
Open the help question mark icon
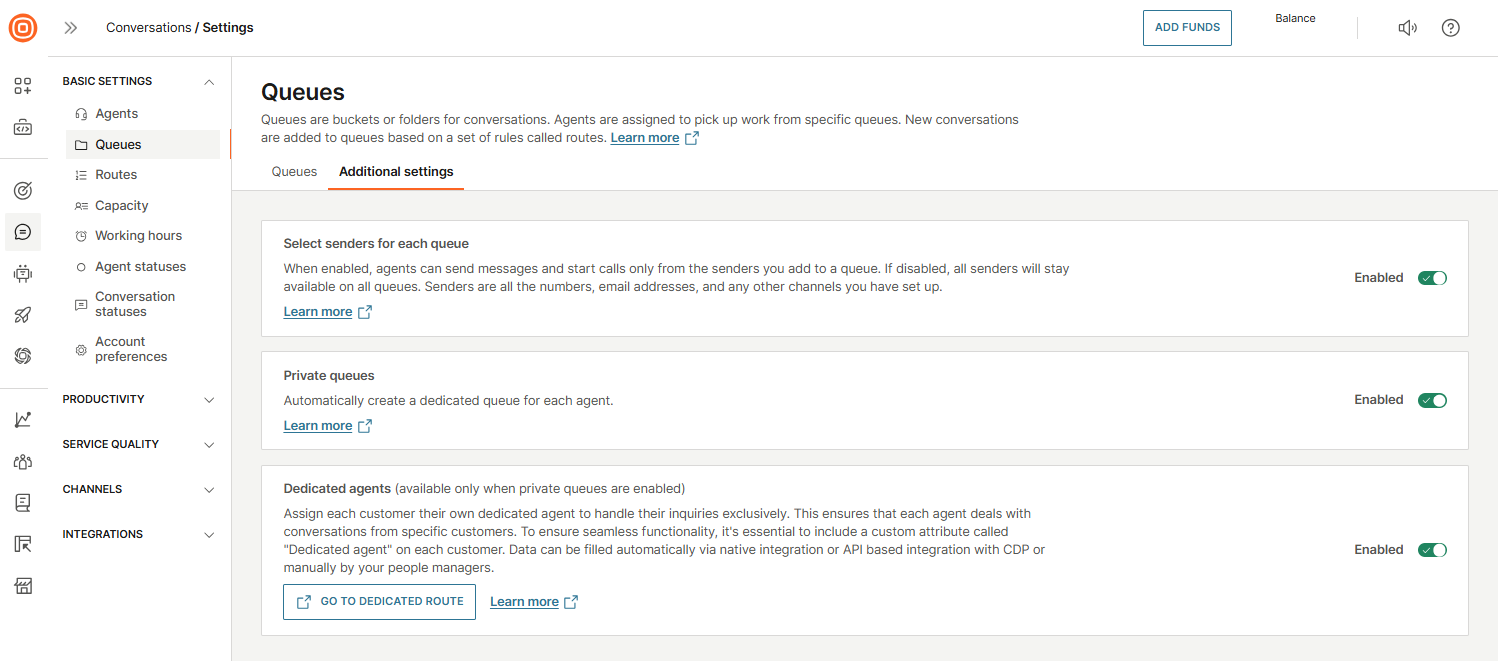pyautogui.click(x=1450, y=28)
